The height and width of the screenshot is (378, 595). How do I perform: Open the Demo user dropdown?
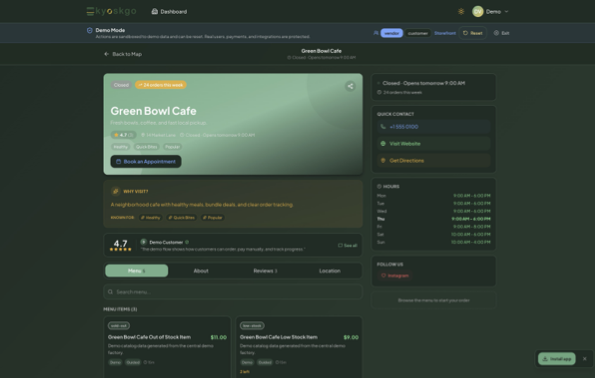(490, 11)
